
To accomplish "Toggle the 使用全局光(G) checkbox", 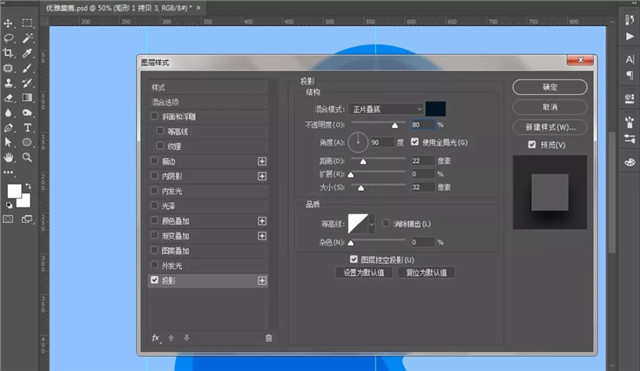I will 415,142.
